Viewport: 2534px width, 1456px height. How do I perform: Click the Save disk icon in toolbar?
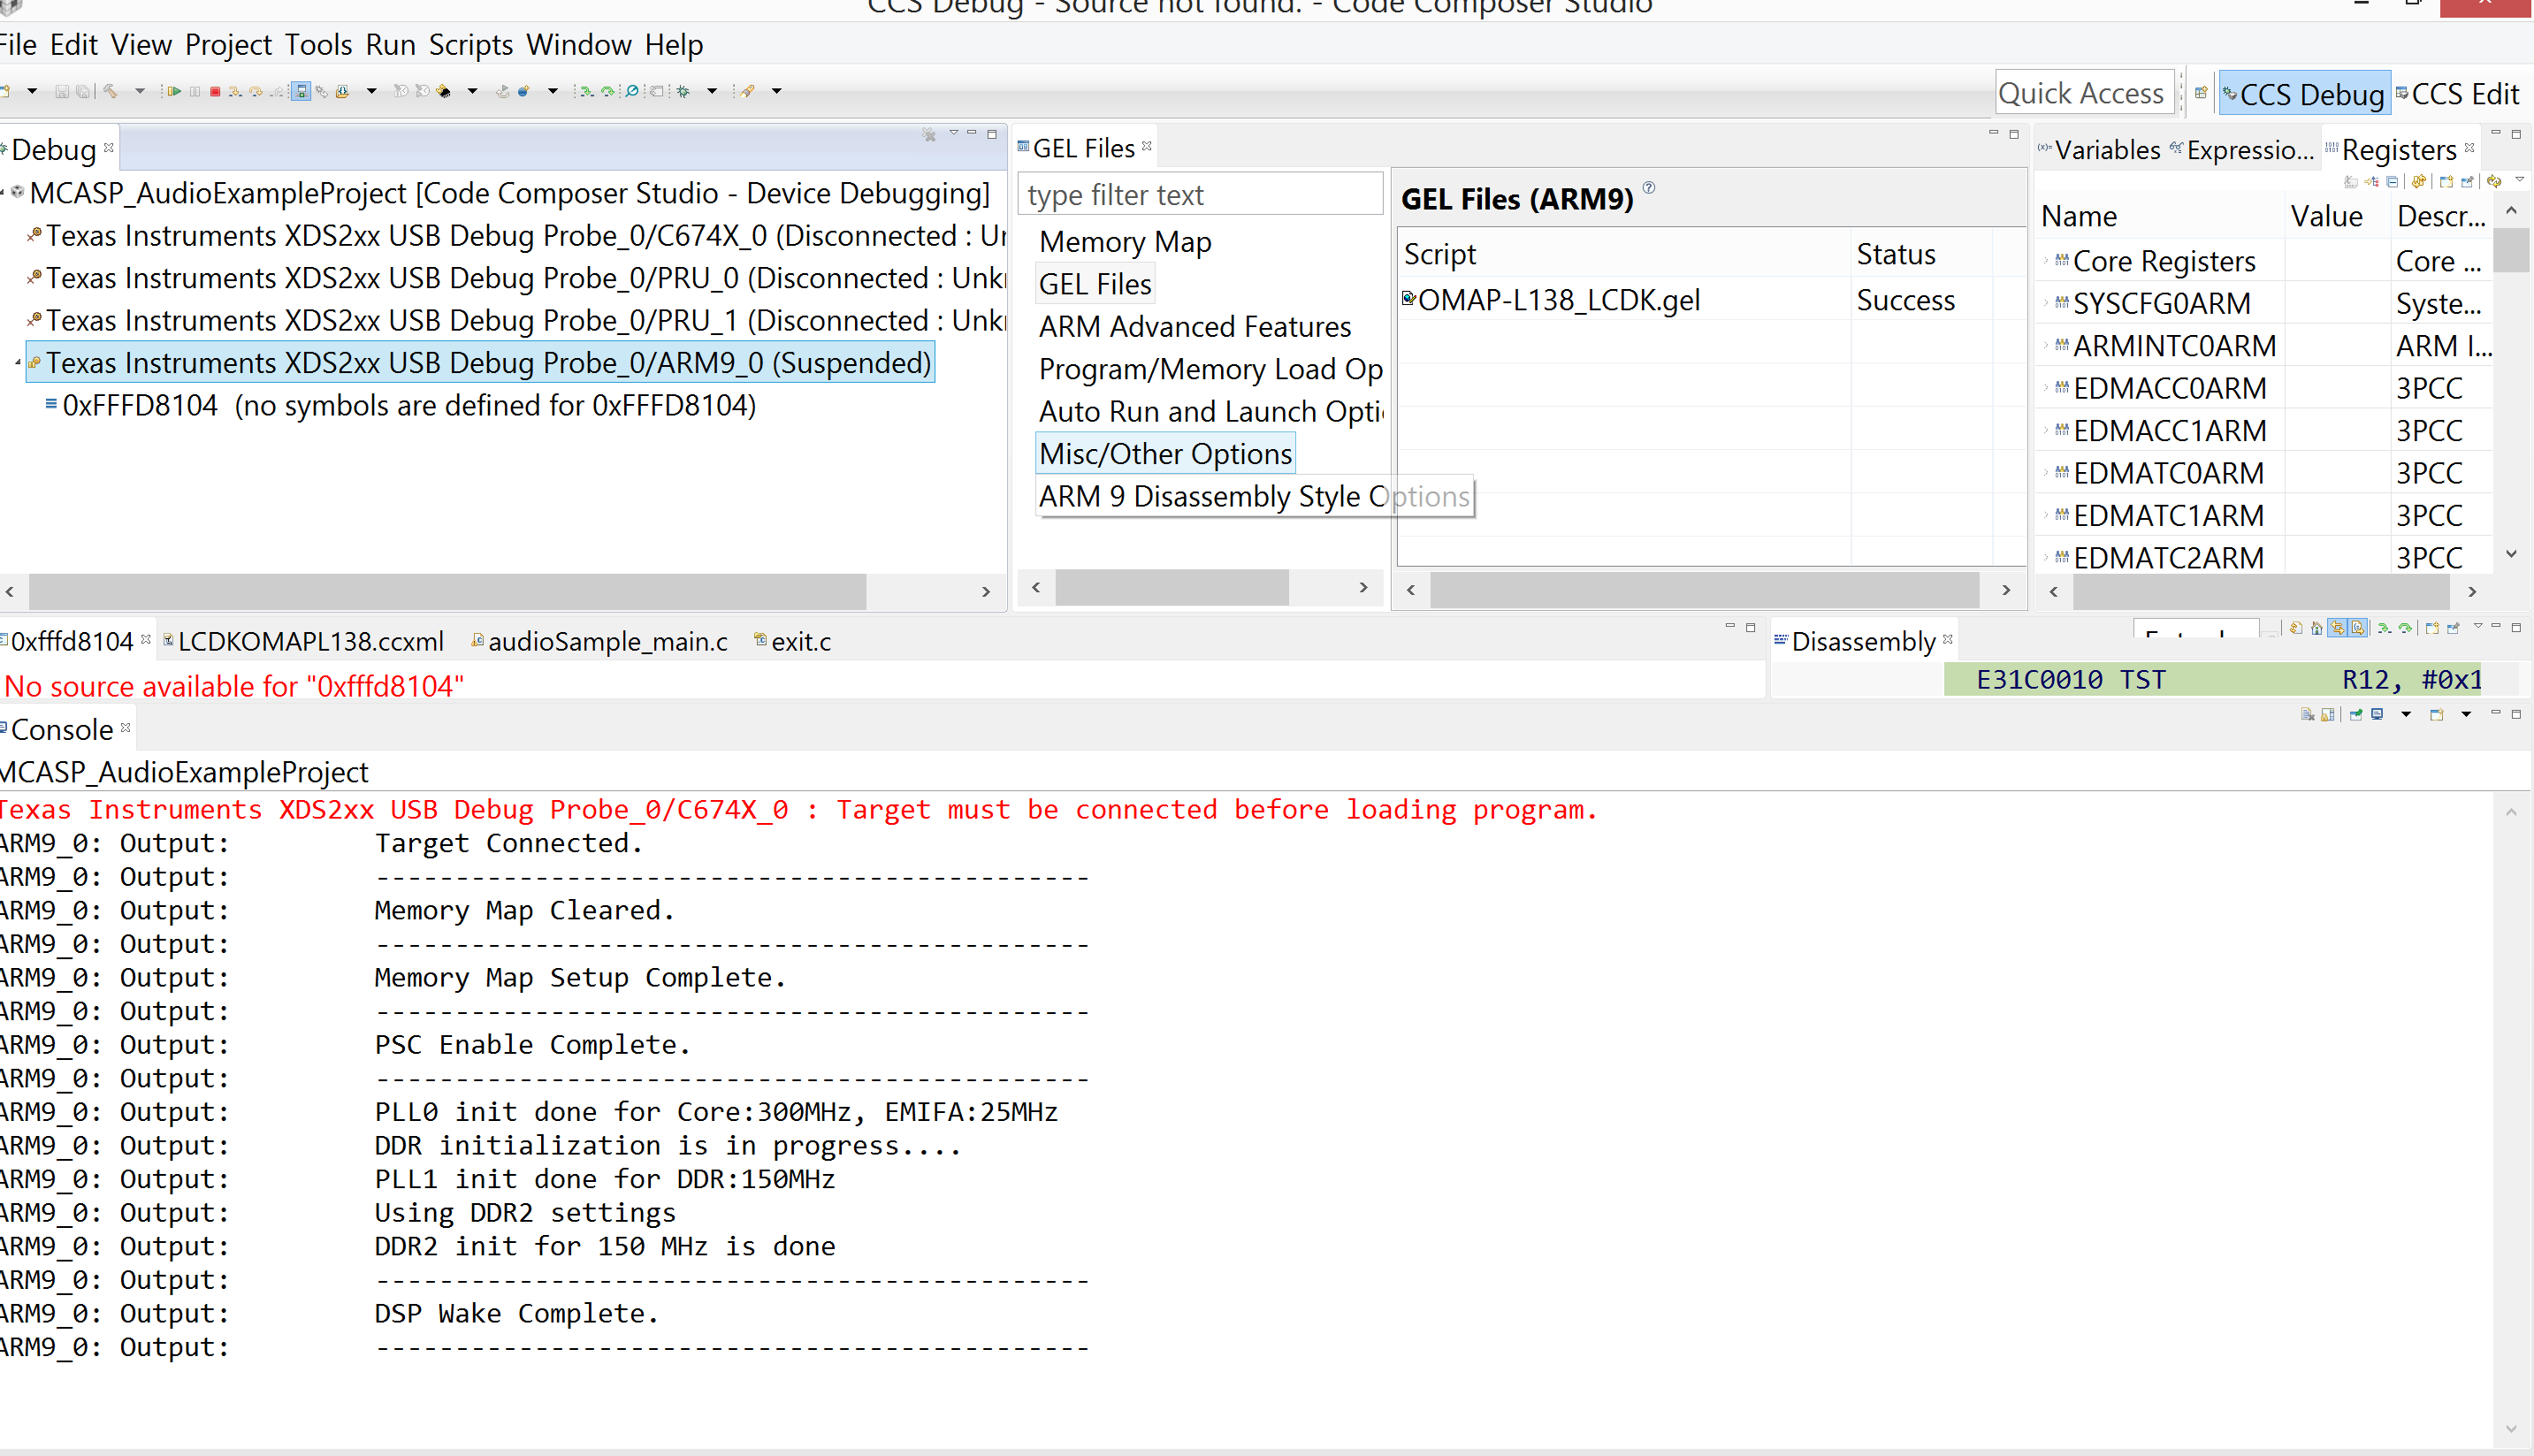[x=62, y=91]
